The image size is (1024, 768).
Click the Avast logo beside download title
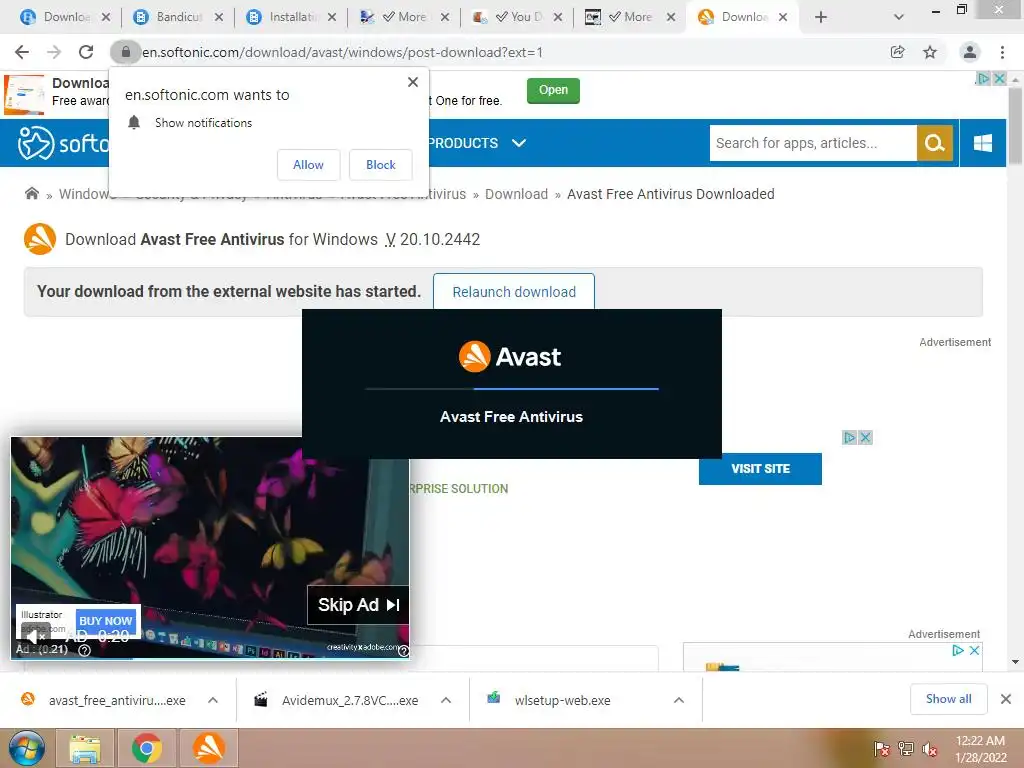40,239
